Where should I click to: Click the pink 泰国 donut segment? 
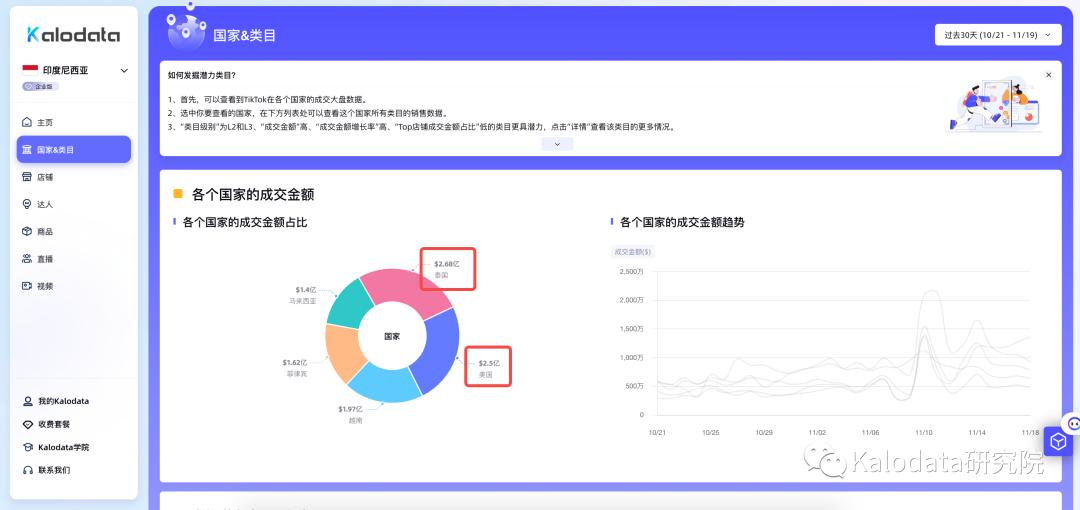tap(404, 291)
